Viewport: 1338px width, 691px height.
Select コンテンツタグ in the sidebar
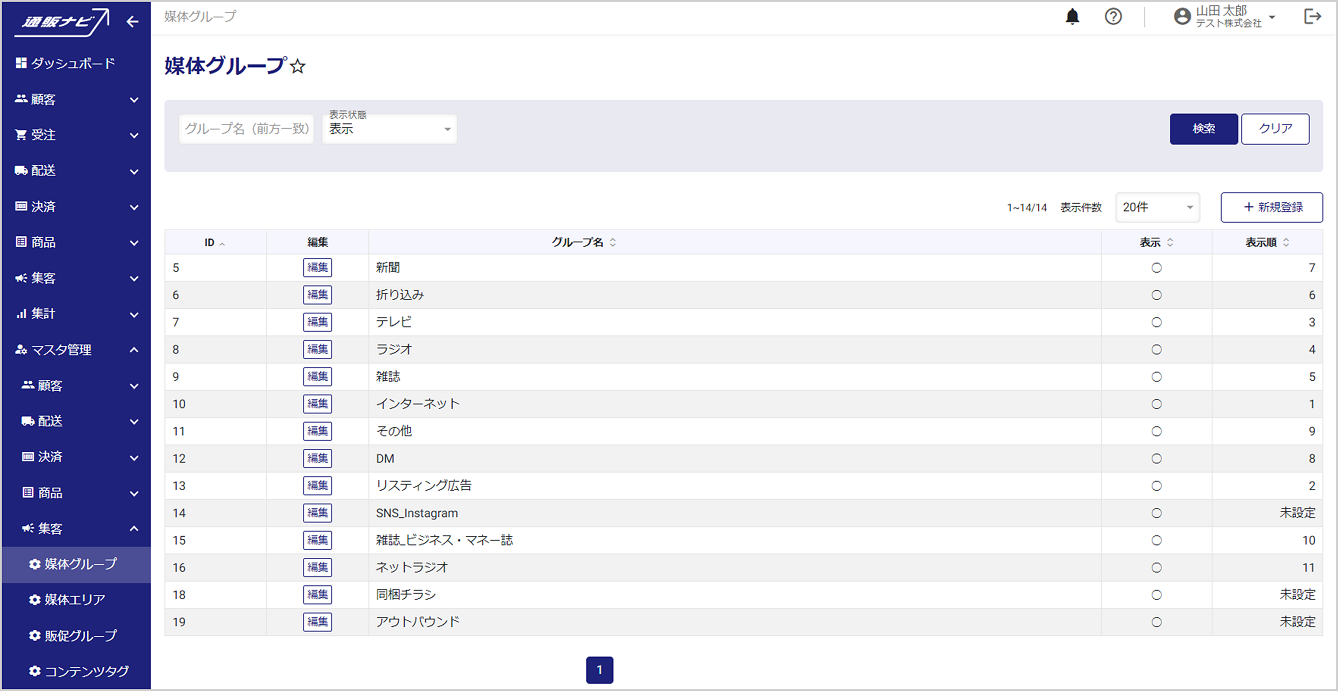(86, 671)
